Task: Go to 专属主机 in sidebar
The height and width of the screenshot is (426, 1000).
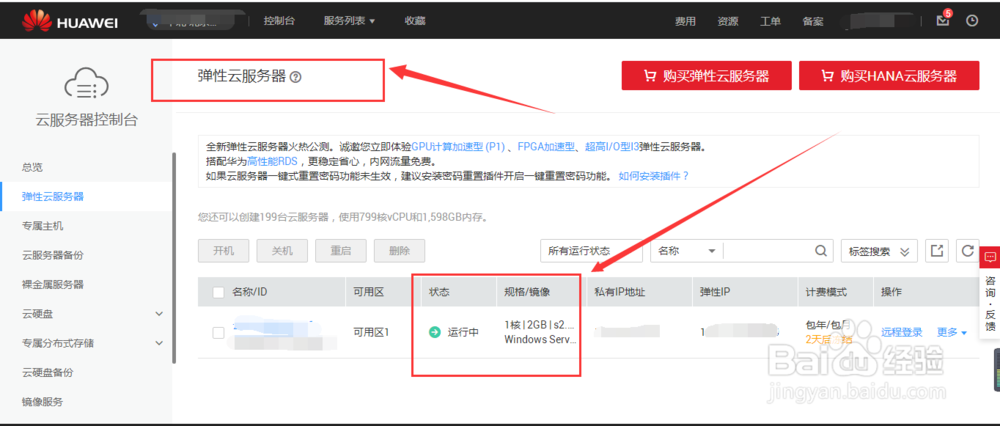Action: [x=42, y=226]
